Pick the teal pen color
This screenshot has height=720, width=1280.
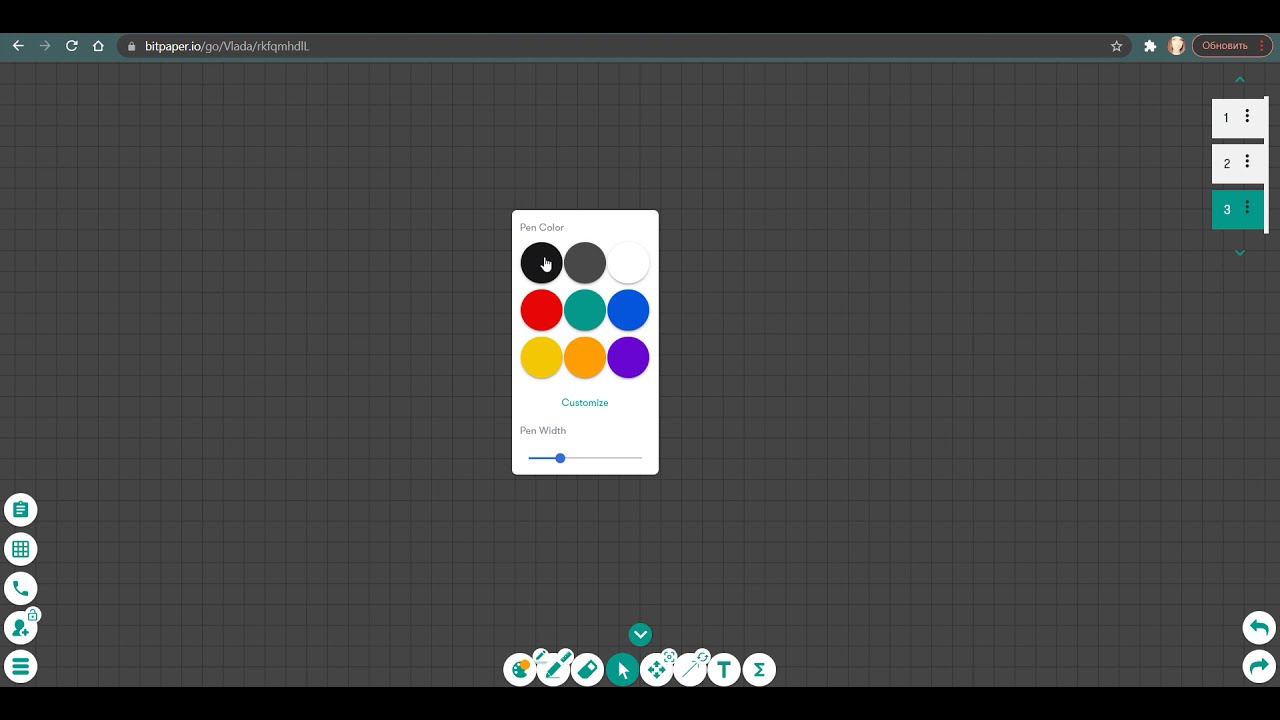(x=585, y=310)
